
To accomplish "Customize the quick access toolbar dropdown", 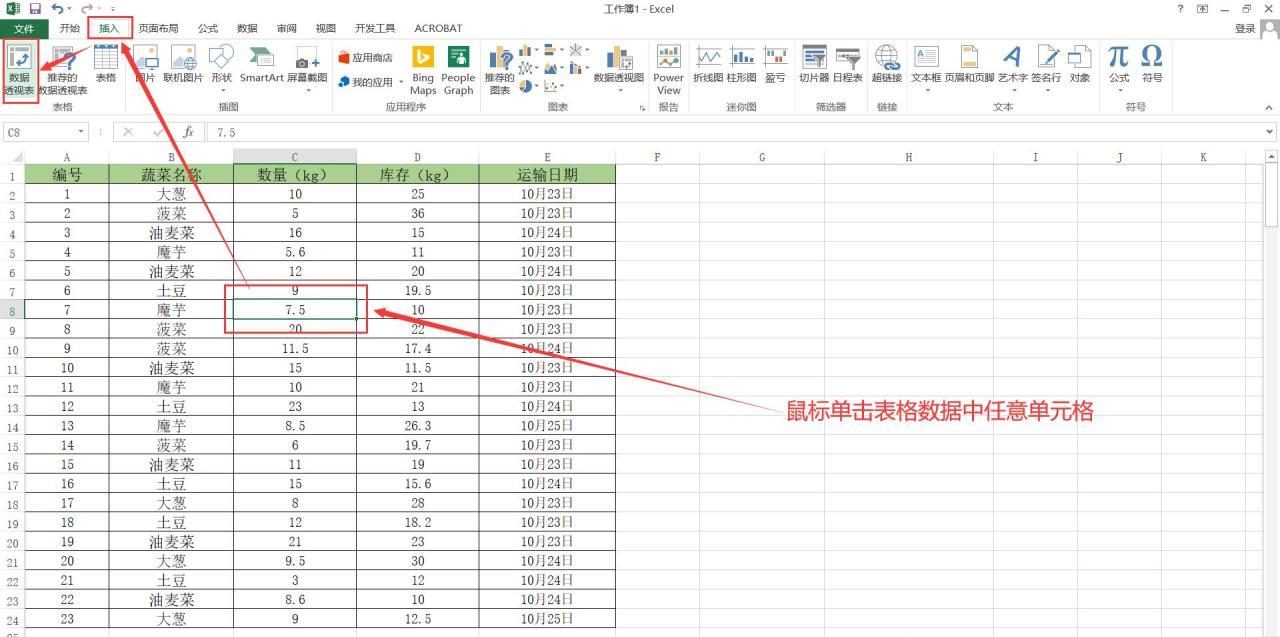I will pos(113,9).
